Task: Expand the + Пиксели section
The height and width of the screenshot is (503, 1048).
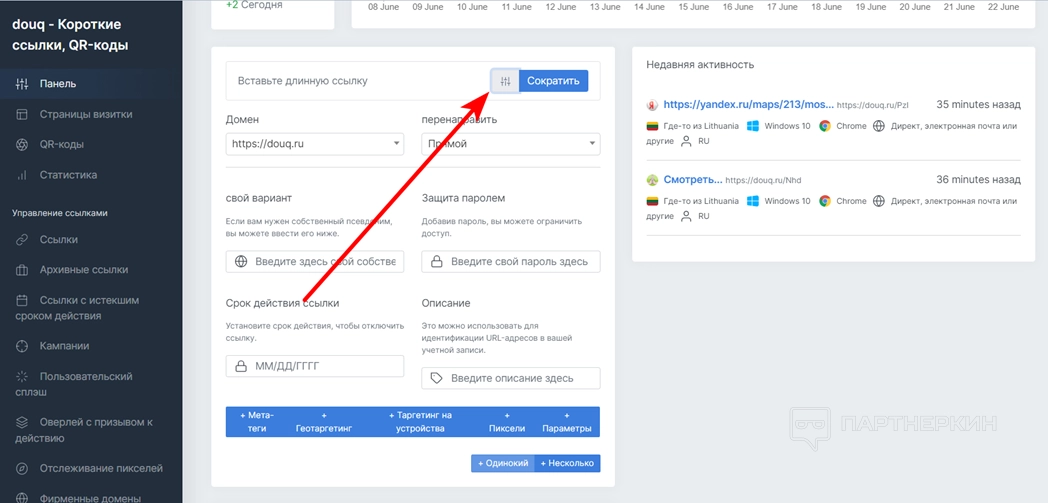Action: click(x=507, y=422)
